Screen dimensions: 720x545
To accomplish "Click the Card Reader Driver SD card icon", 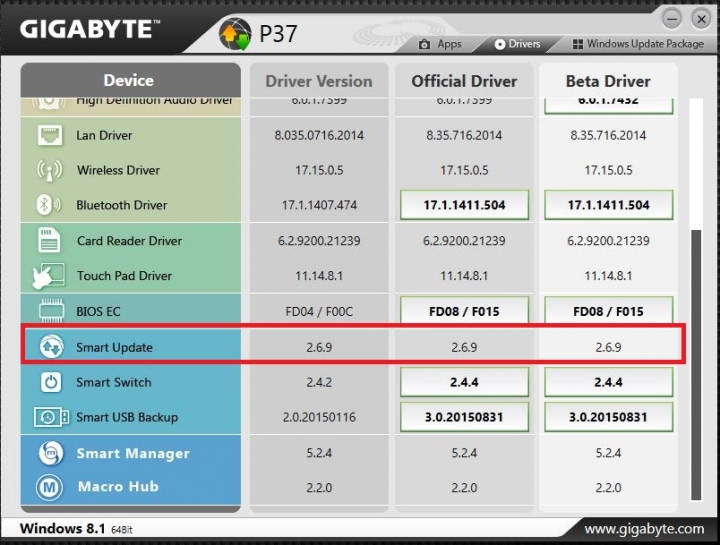I will coord(49,240).
